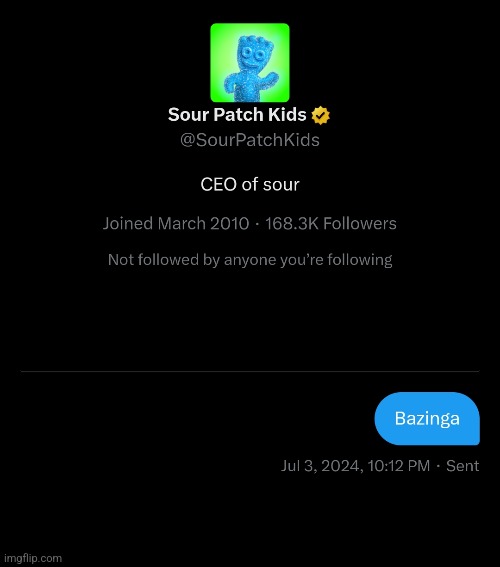Click the gold verified checkmark badge
Viewport: 500px width, 567px height.
pyautogui.click(x=321, y=115)
